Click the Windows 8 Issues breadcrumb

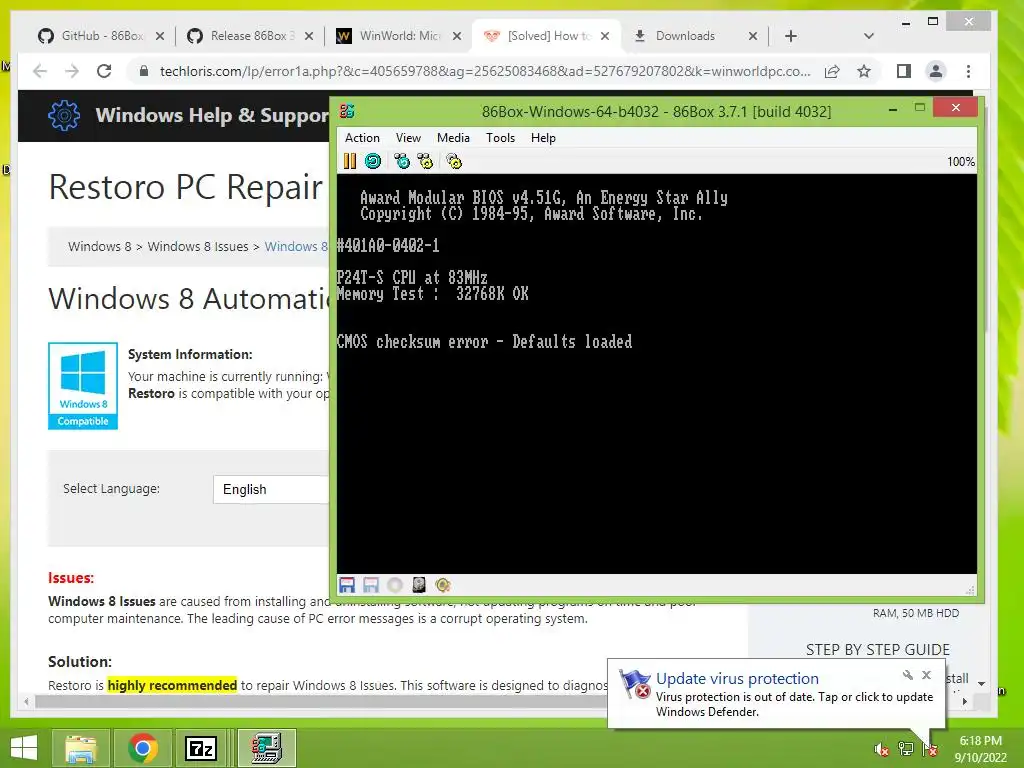point(198,247)
